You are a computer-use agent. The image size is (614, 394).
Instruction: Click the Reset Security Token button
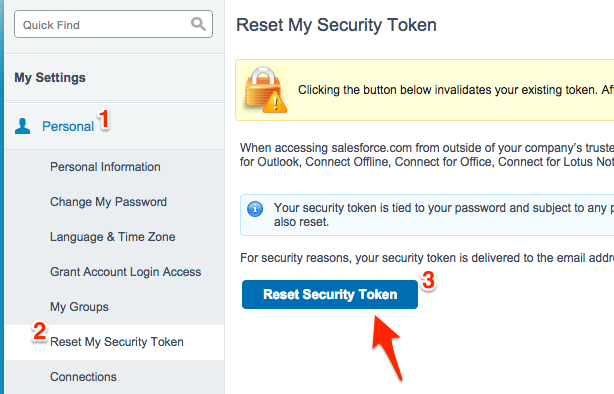tap(330, 295)
